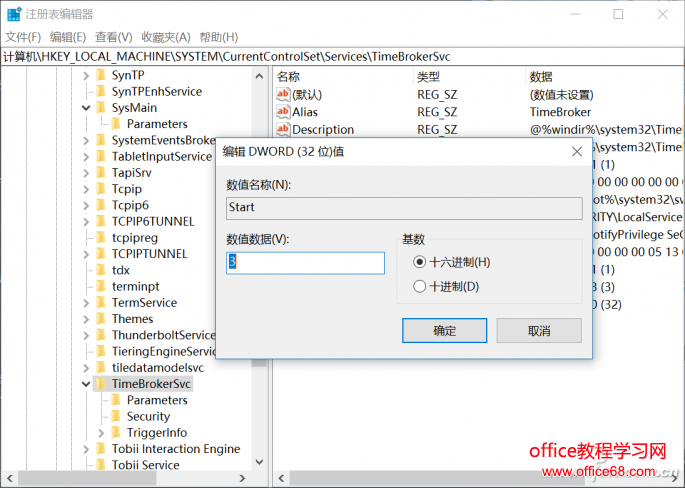Open the 查看(V) menu
The image size is (685, 488).
point(114,37)
